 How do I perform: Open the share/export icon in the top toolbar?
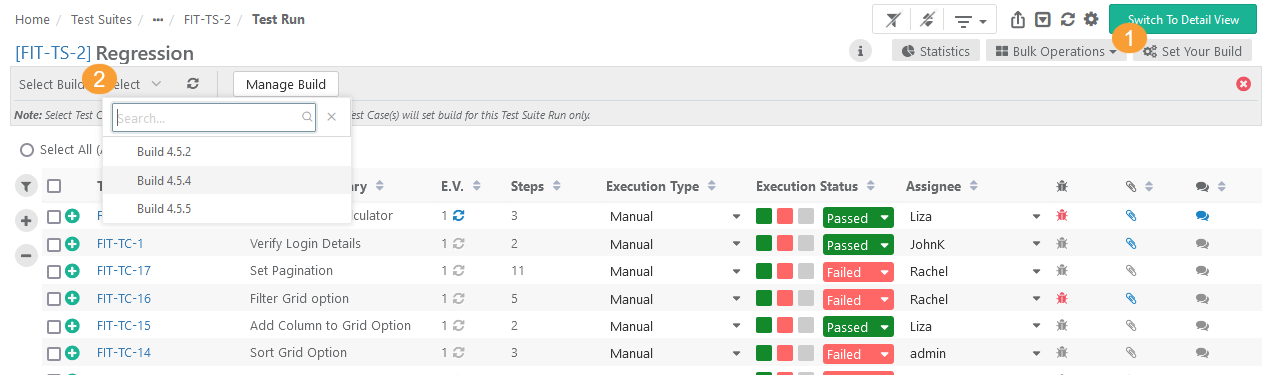click(1018, 20)
